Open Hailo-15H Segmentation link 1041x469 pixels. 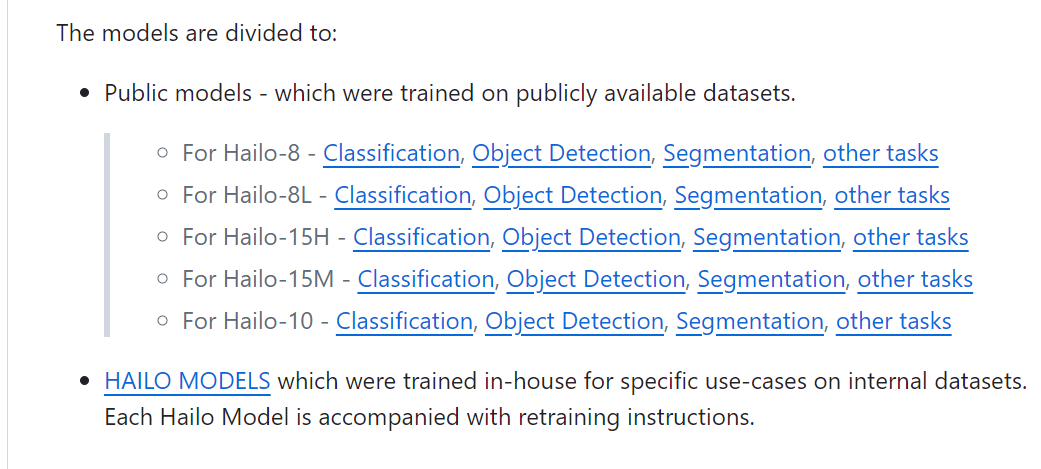click(766, 237)
